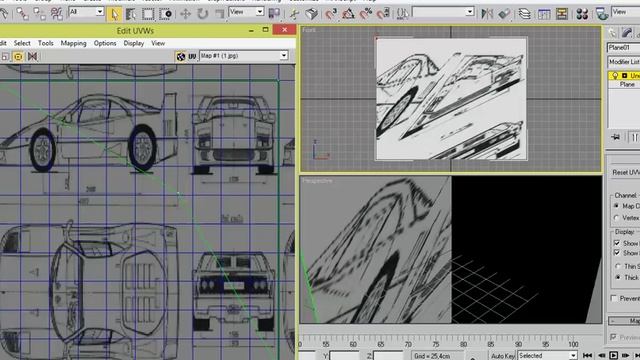Select the Thin Seam Display radio button

[618, 266]
